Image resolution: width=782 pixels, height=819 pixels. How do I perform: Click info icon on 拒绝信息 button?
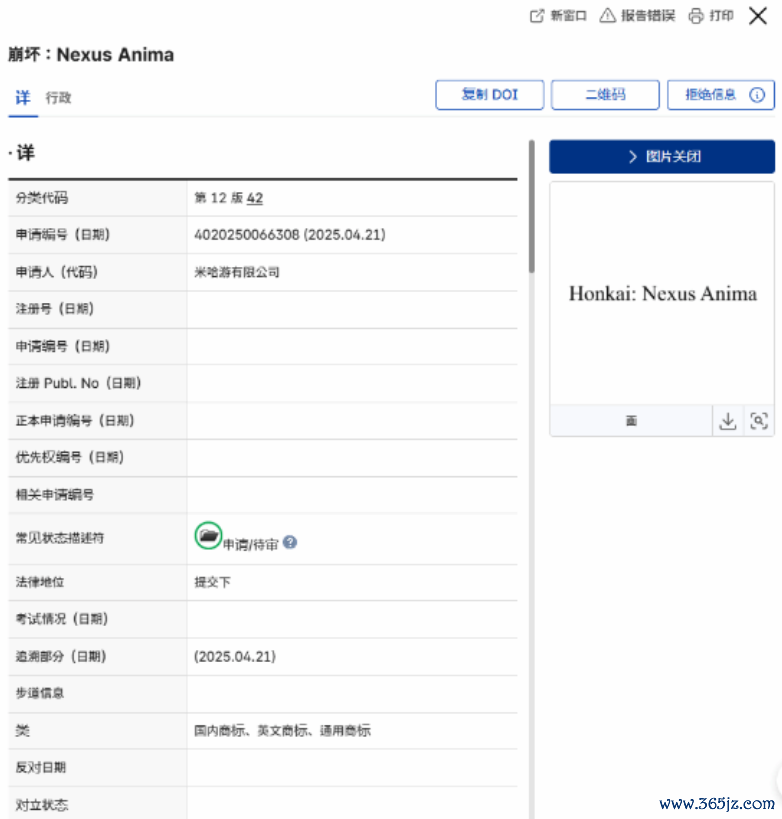(x=757, y=95)
